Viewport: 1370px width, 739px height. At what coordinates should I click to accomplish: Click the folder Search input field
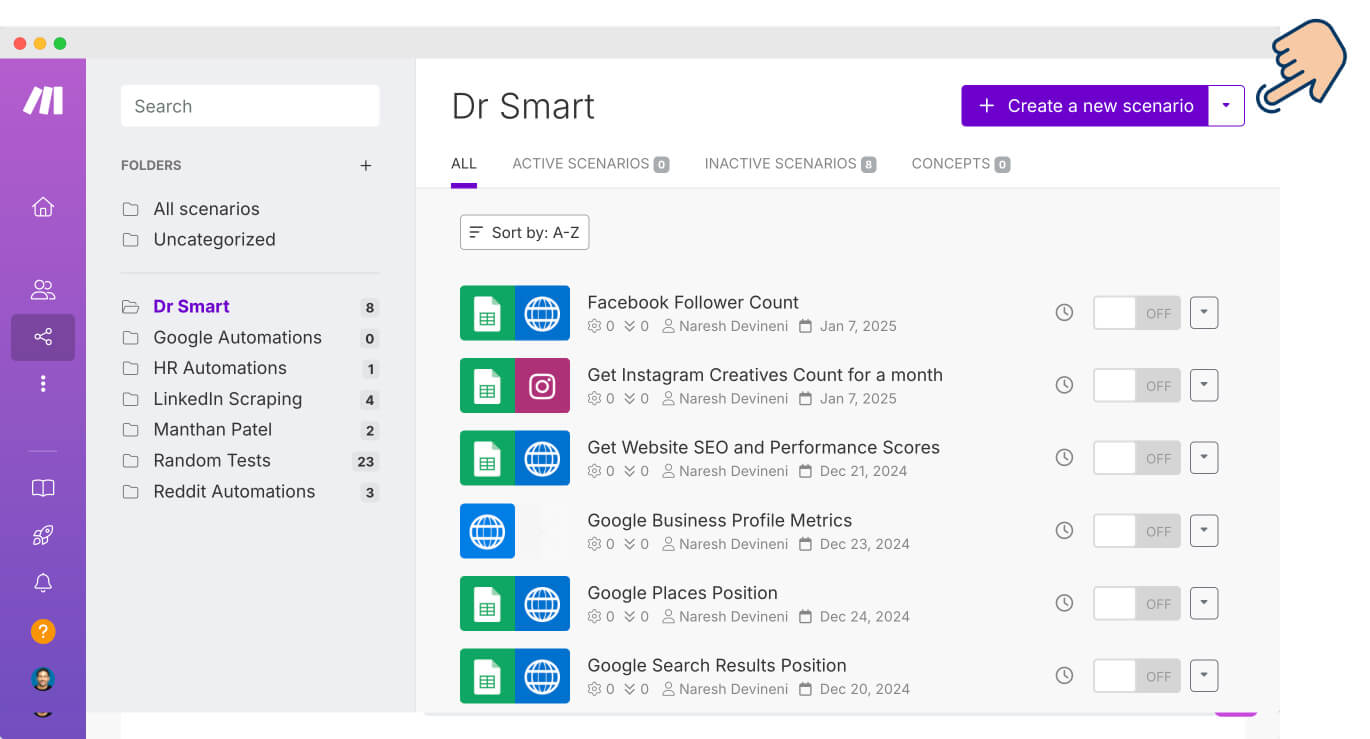(x=250, y=106)
